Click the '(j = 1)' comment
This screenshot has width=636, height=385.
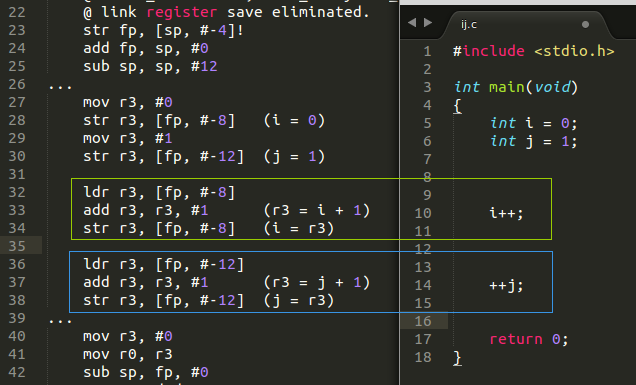point(294,157)
